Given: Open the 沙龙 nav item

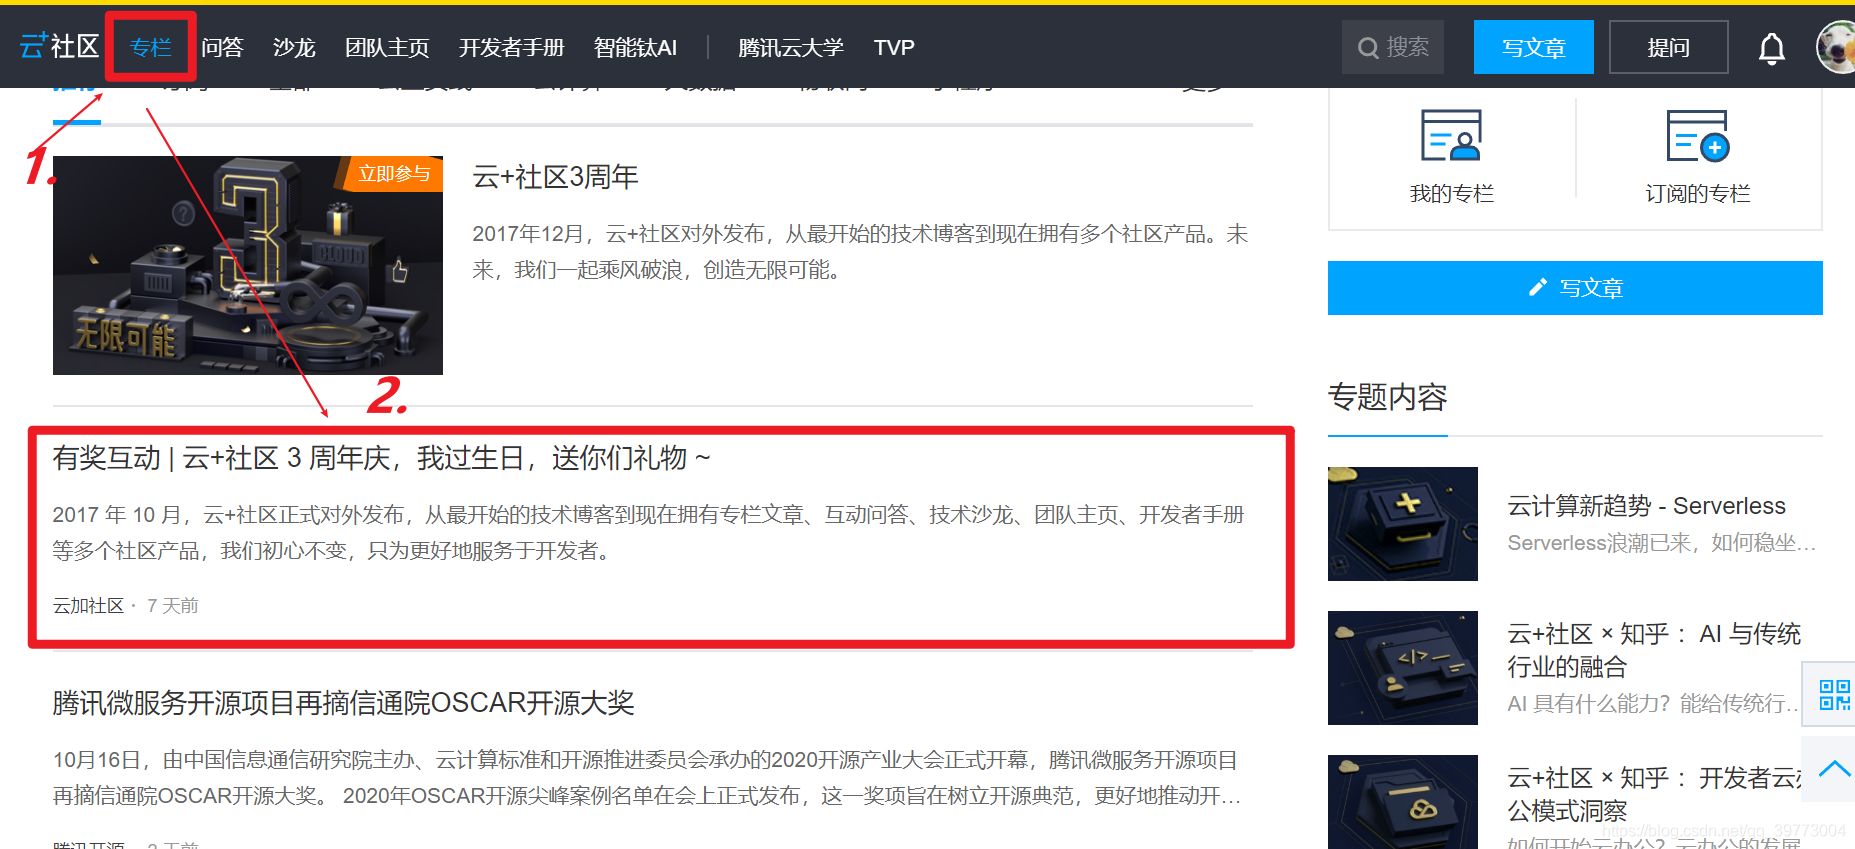Looking at the screenshot, I should click(294, 47).
